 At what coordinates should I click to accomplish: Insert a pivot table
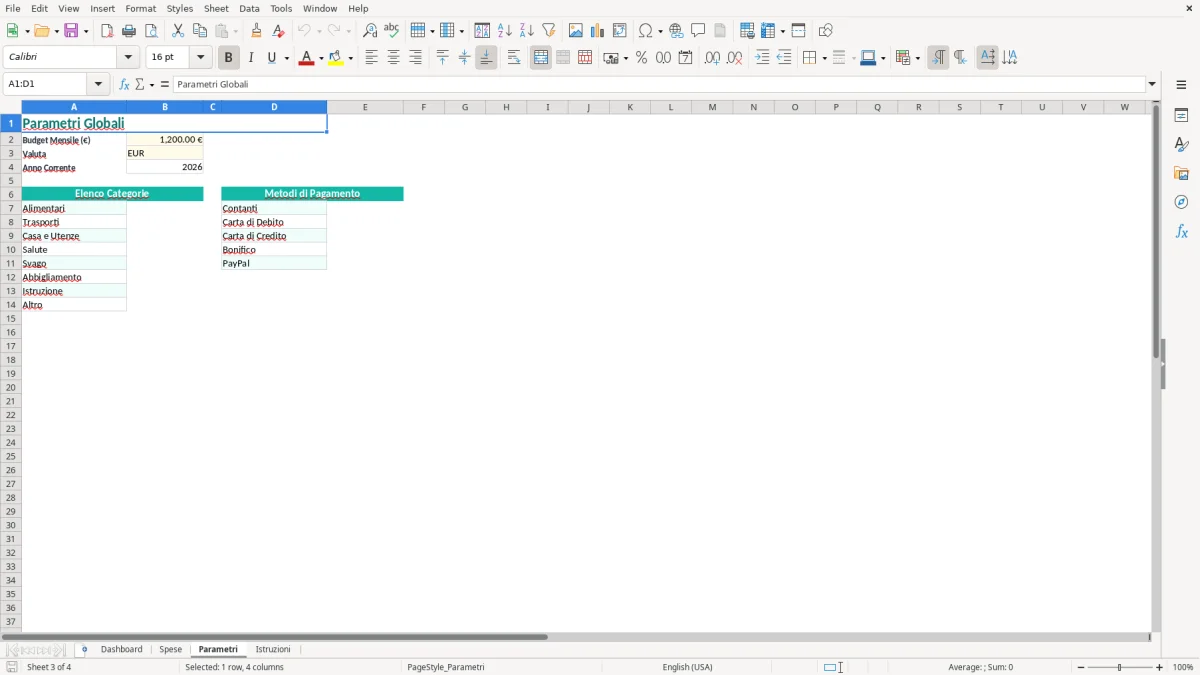[620, 31]
